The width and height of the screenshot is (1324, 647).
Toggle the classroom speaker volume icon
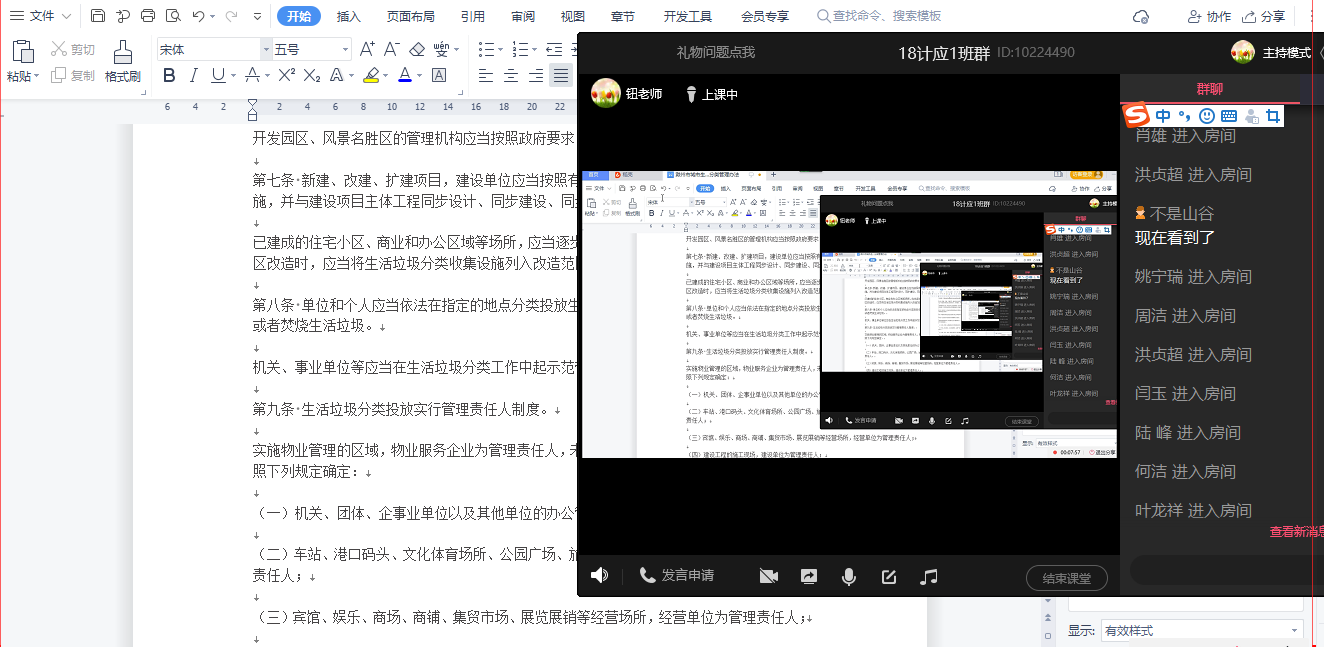tap(599, 575)
